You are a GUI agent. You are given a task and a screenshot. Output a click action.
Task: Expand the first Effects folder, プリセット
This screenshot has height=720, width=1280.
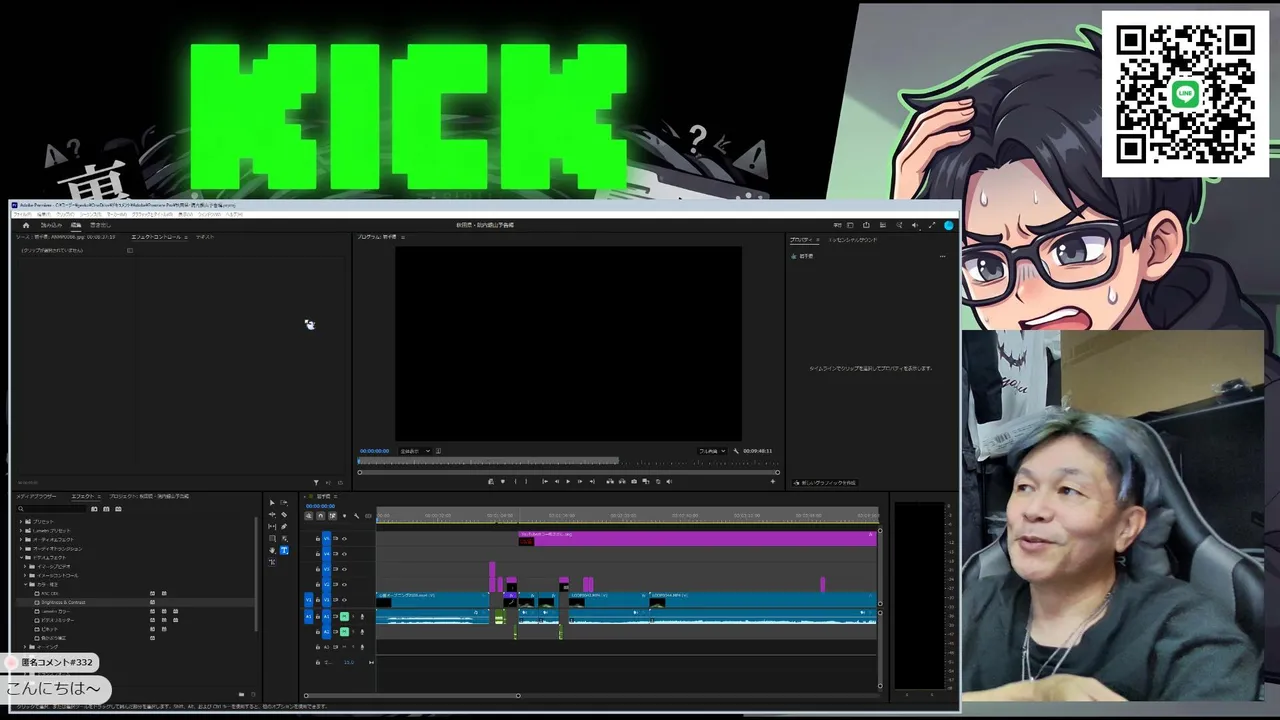(x=21, y=522)
